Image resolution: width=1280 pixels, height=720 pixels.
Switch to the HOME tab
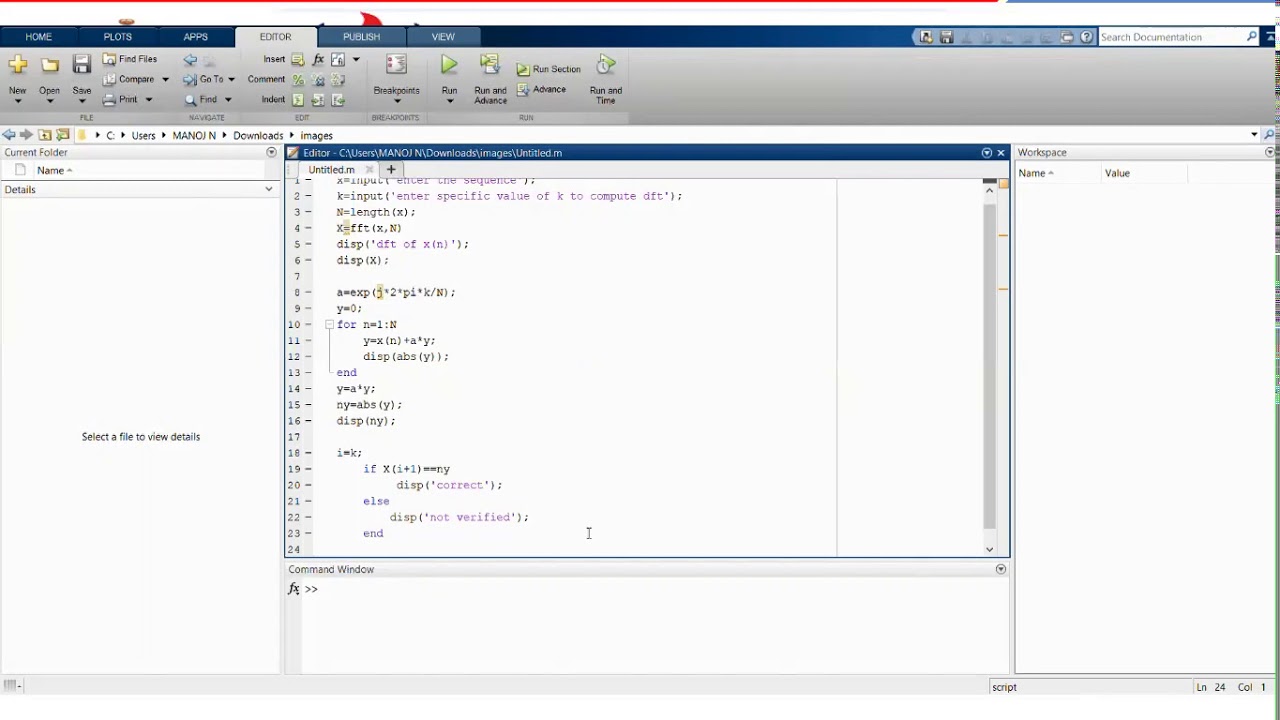point(38,37)
